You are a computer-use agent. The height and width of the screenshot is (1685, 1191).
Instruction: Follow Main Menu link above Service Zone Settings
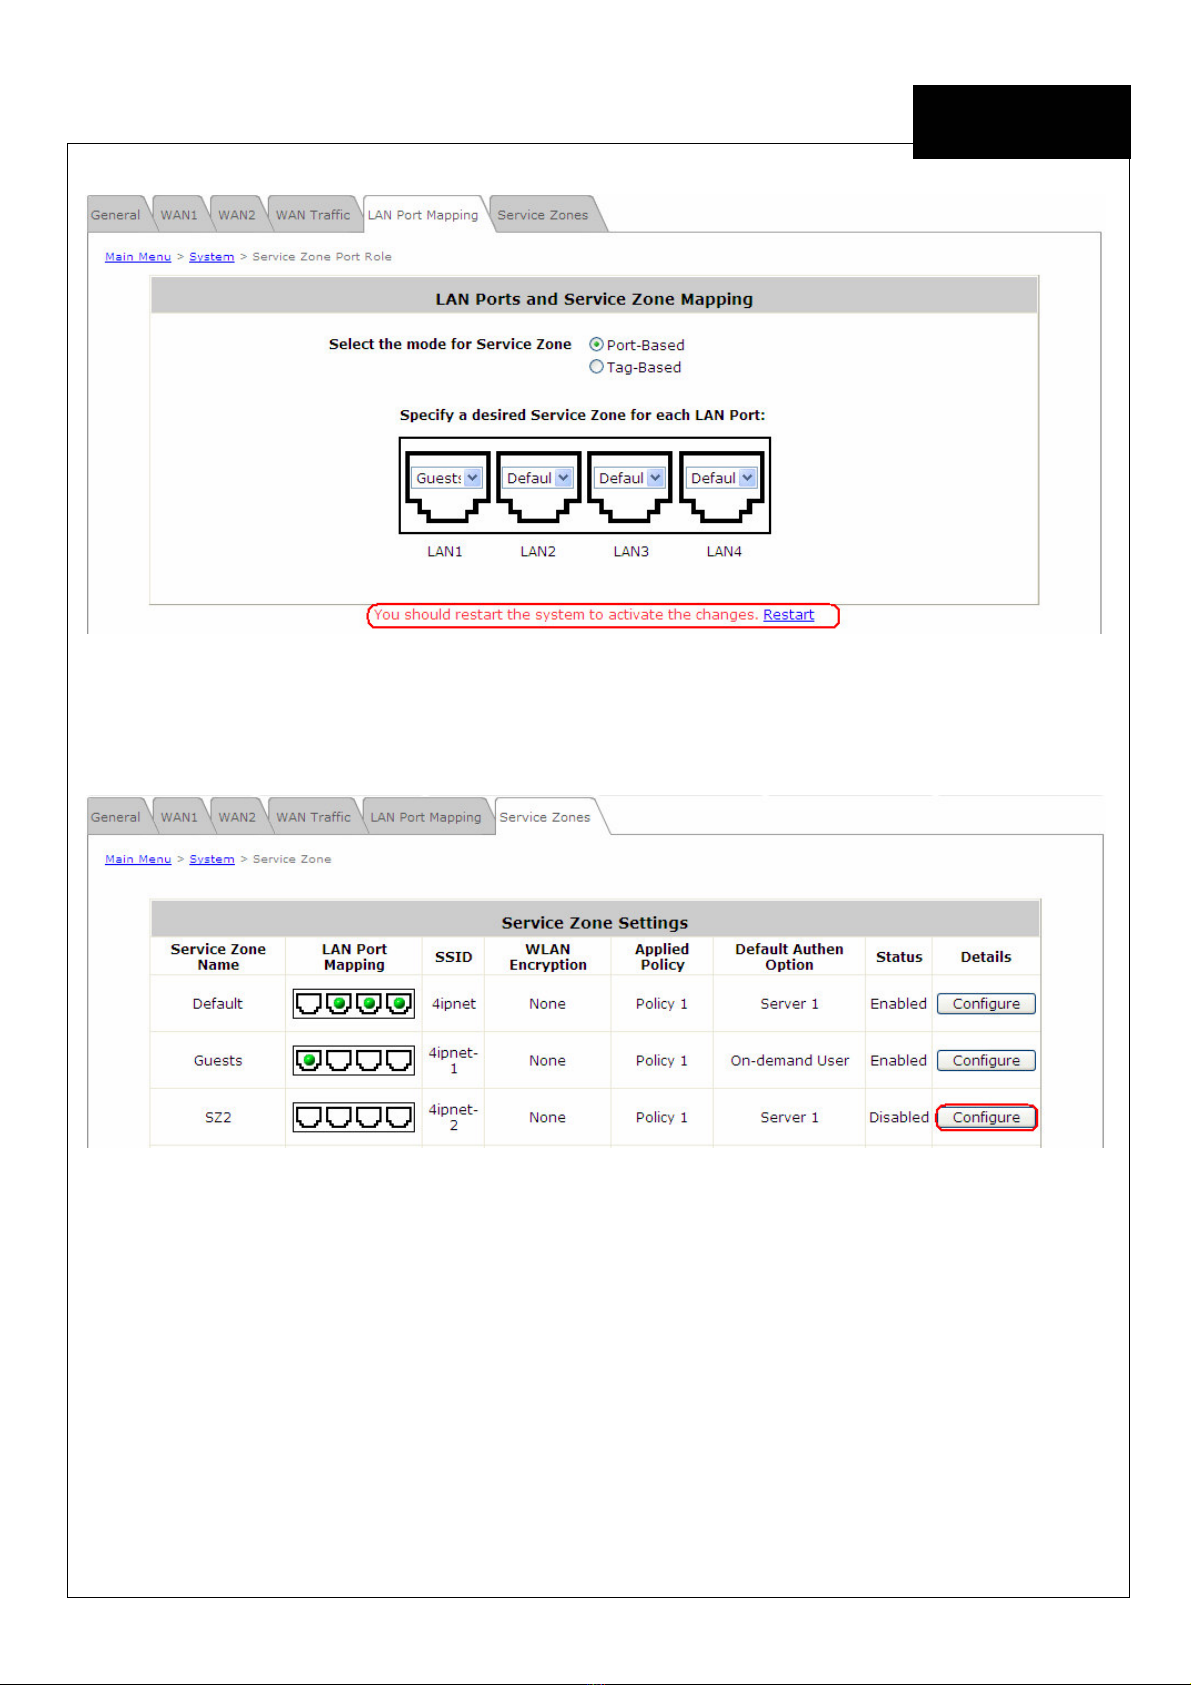[138, 859]
